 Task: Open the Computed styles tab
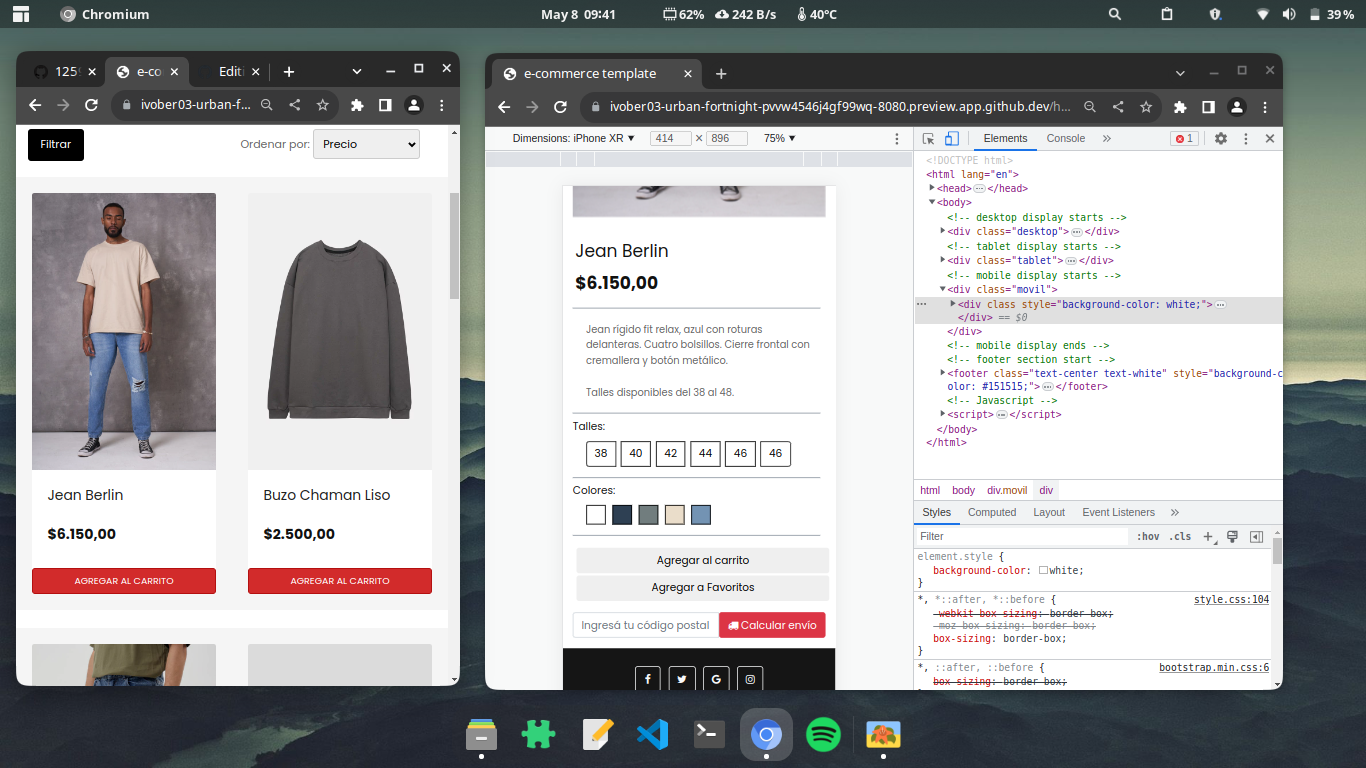pos(991,511)
